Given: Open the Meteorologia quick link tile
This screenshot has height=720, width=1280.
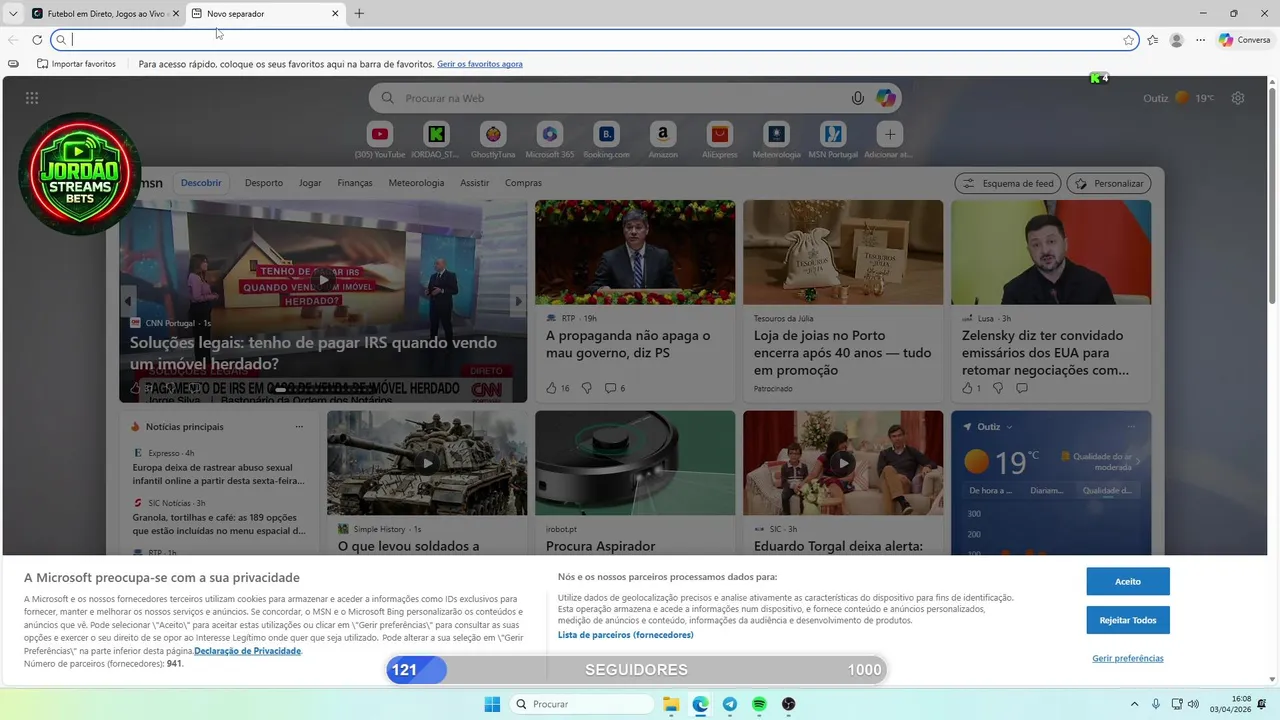Looking at the screenshot, I should [x=776, y=134].
